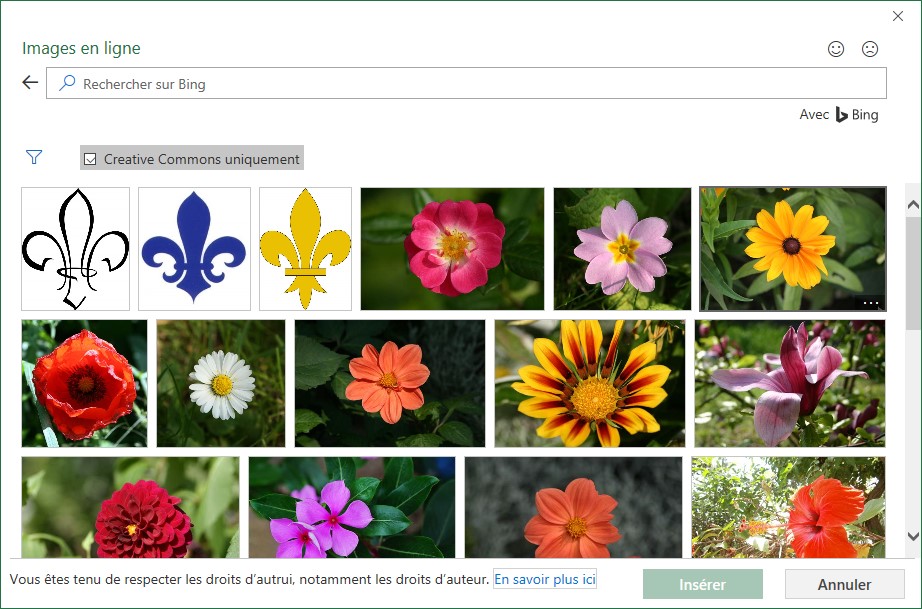Open the three-dots menu on the yellow flower
The width and height of the screenshot is (922, 609).
pyautogui.click(x=870, y=302)
